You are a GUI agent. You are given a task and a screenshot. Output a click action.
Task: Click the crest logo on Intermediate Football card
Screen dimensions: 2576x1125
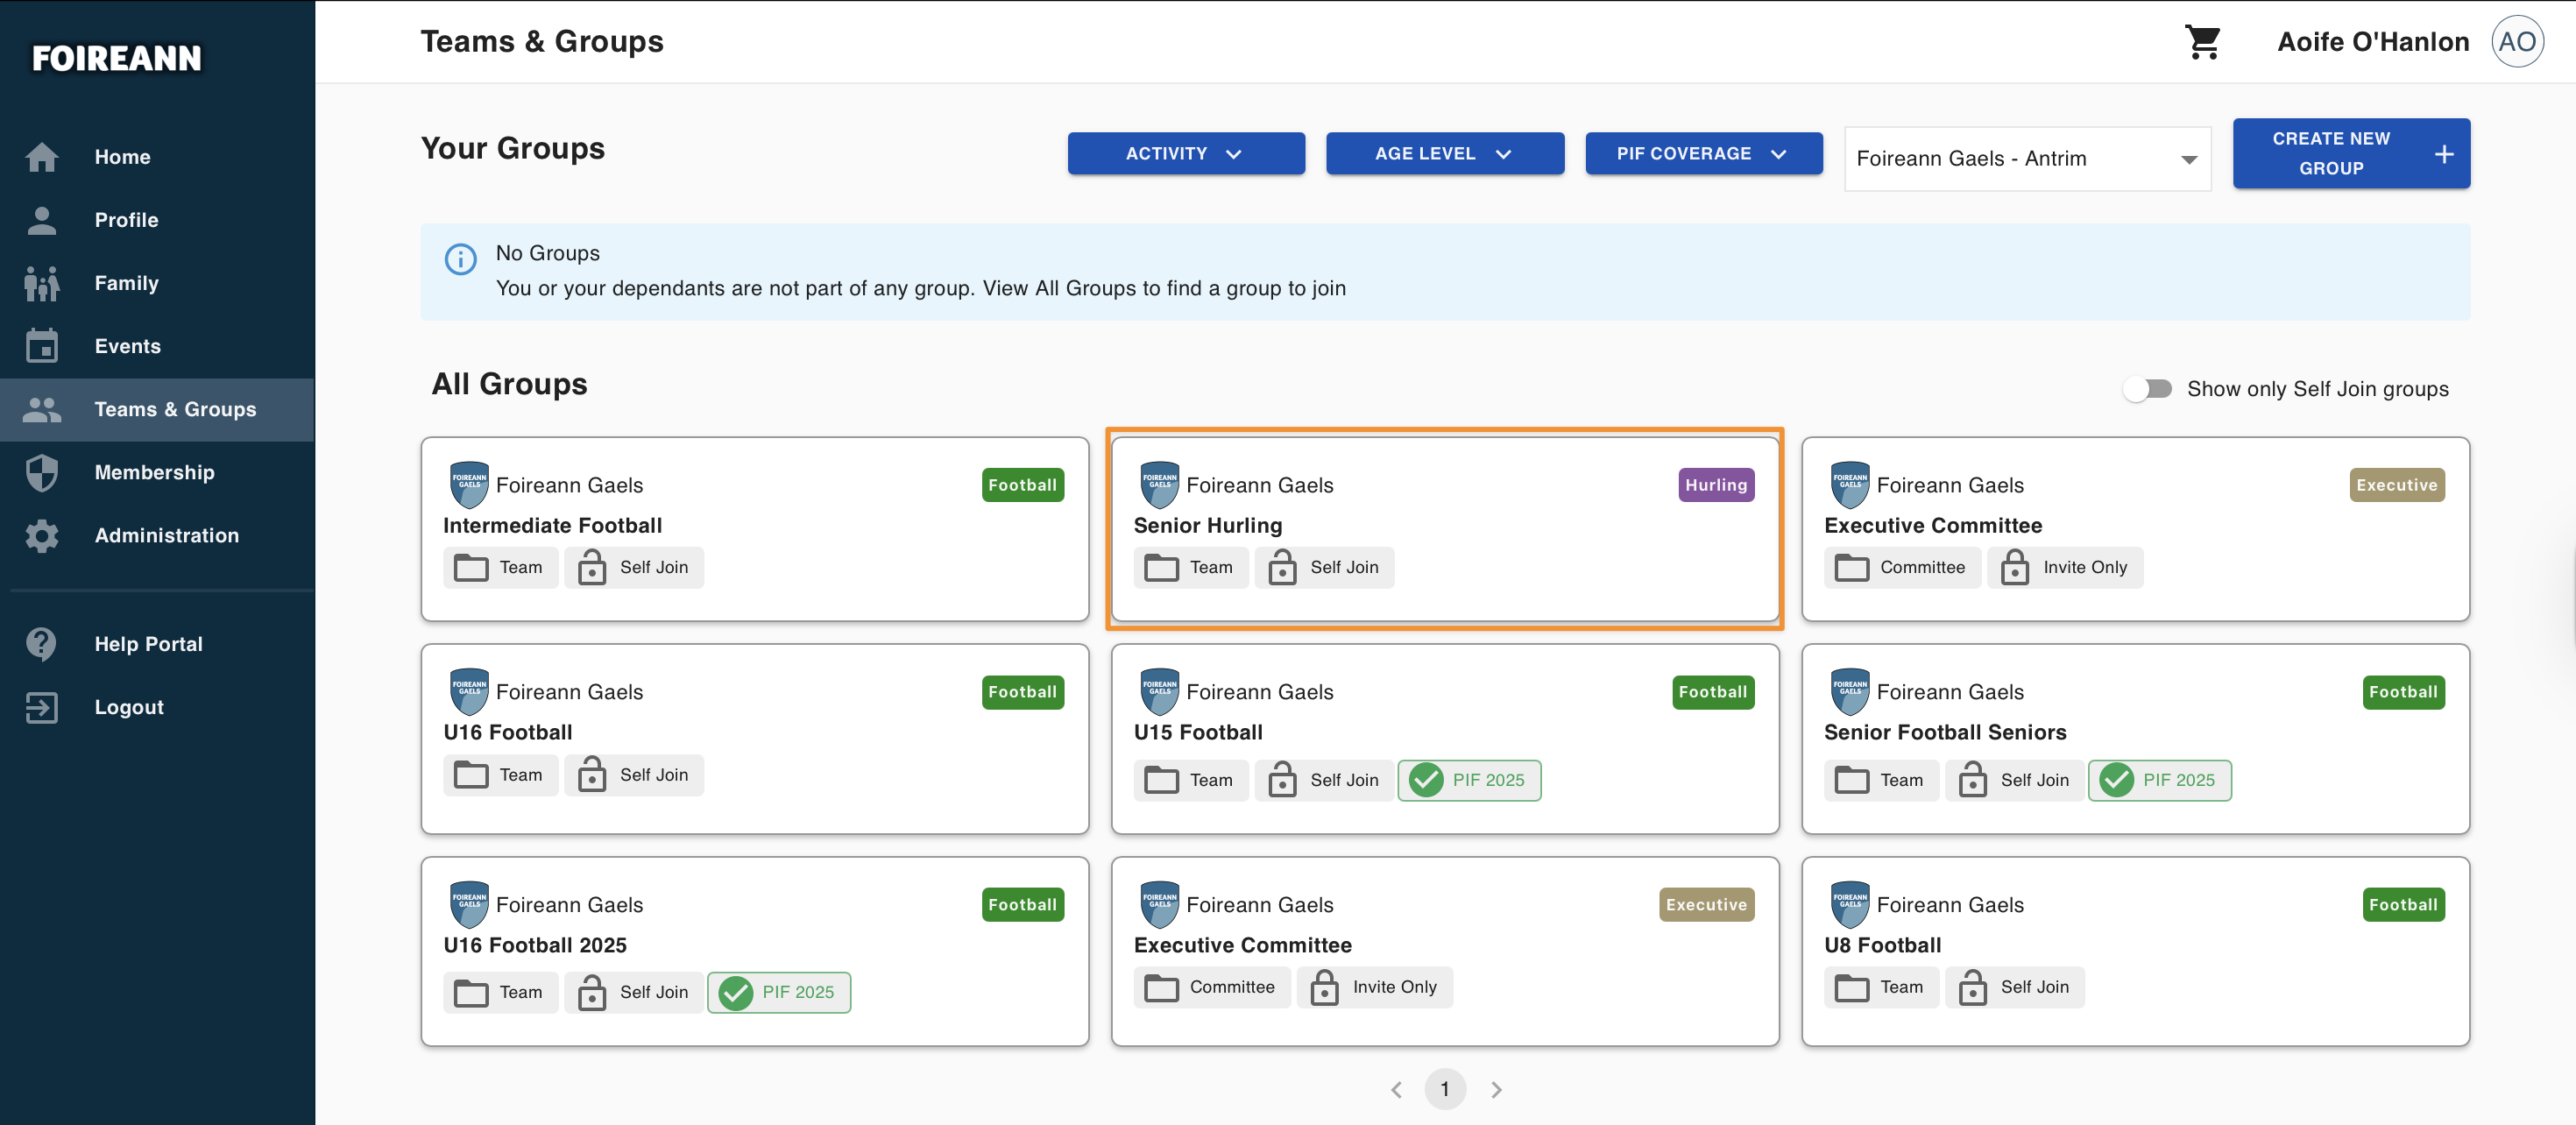(x=469, y=484)
